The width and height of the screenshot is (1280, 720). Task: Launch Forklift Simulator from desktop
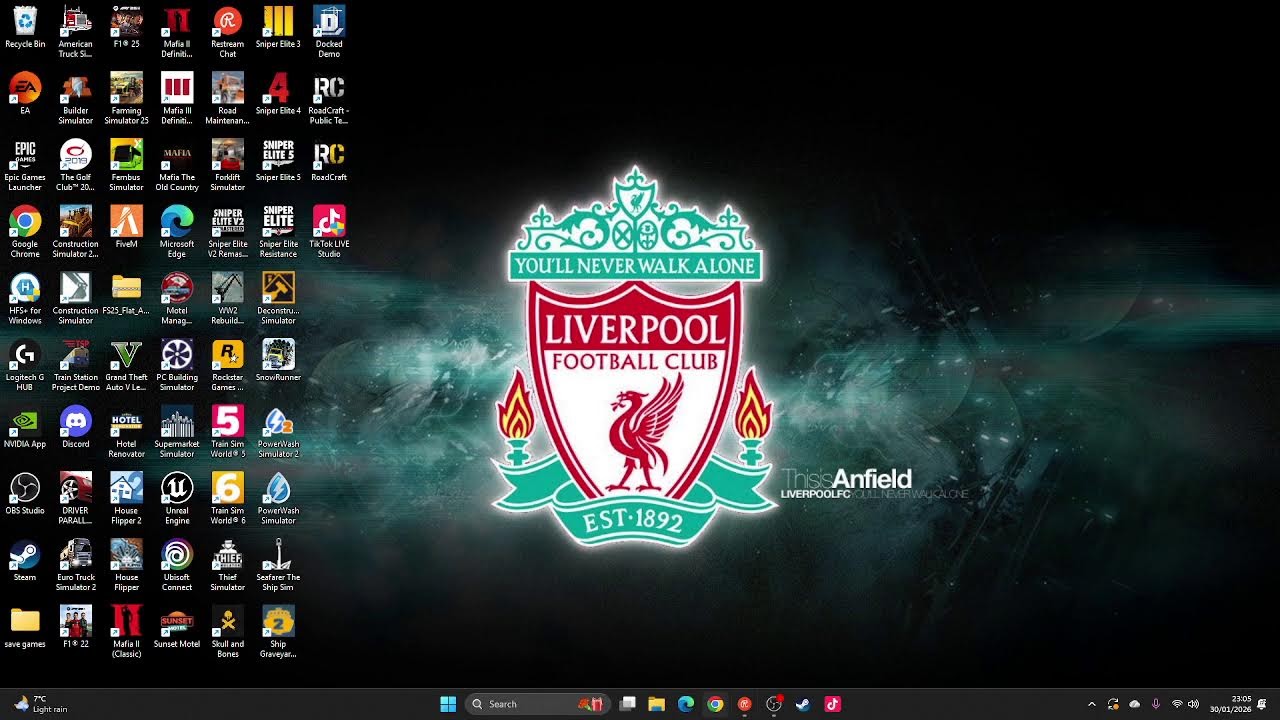(x=228, y=165)
